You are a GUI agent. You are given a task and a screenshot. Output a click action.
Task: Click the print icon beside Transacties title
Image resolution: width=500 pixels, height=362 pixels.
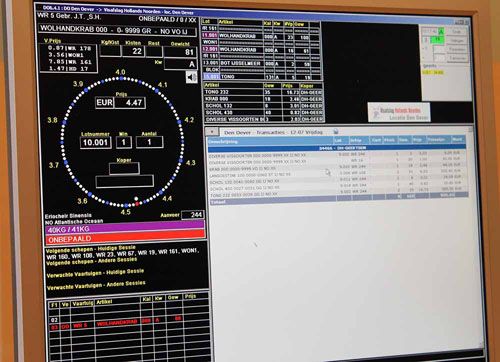click(336, 131)
